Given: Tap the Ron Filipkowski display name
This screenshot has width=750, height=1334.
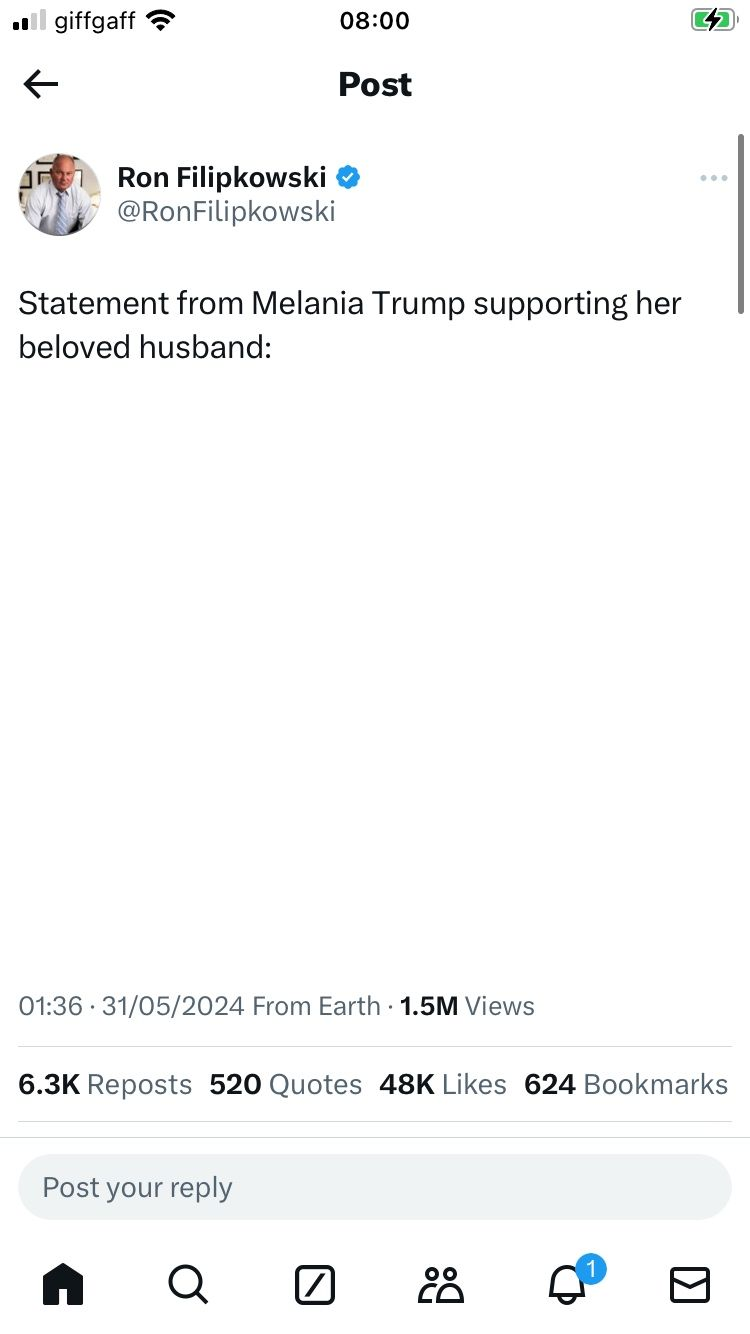Looking at the screenshot, I should [222, 177].
